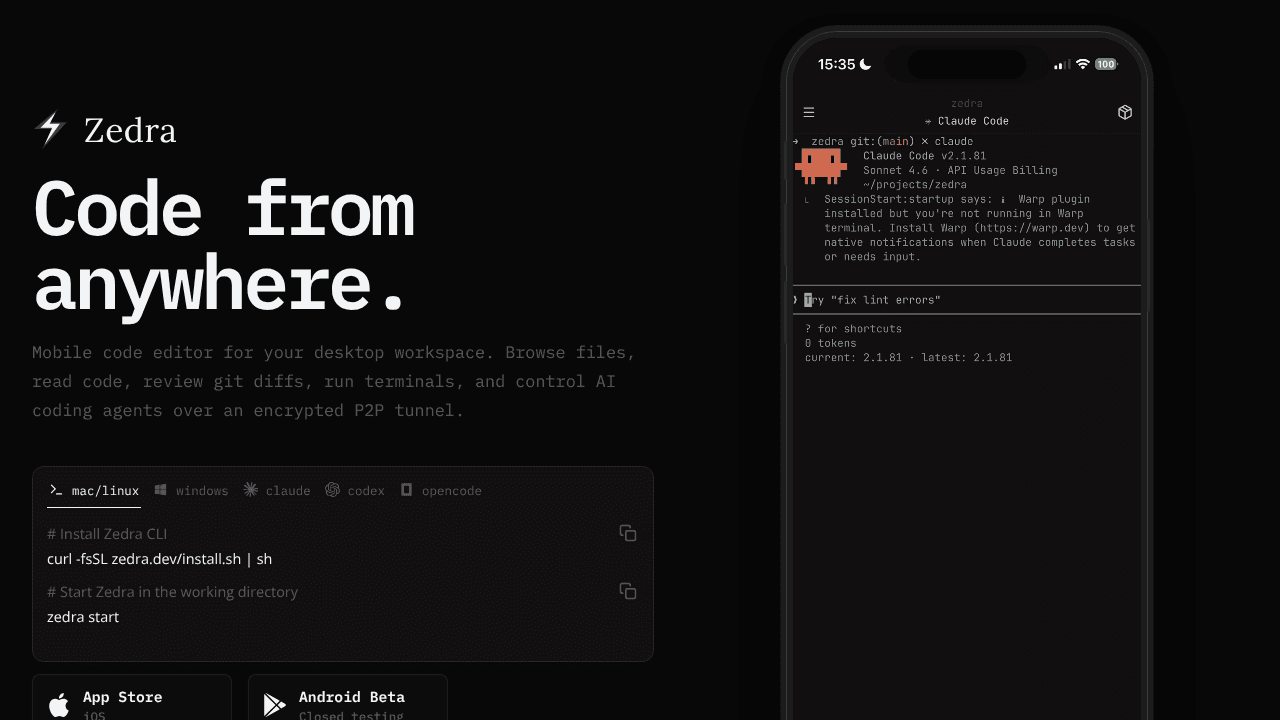
Task: Click the cube package icon in phone header
Action: pos(1125,112)
